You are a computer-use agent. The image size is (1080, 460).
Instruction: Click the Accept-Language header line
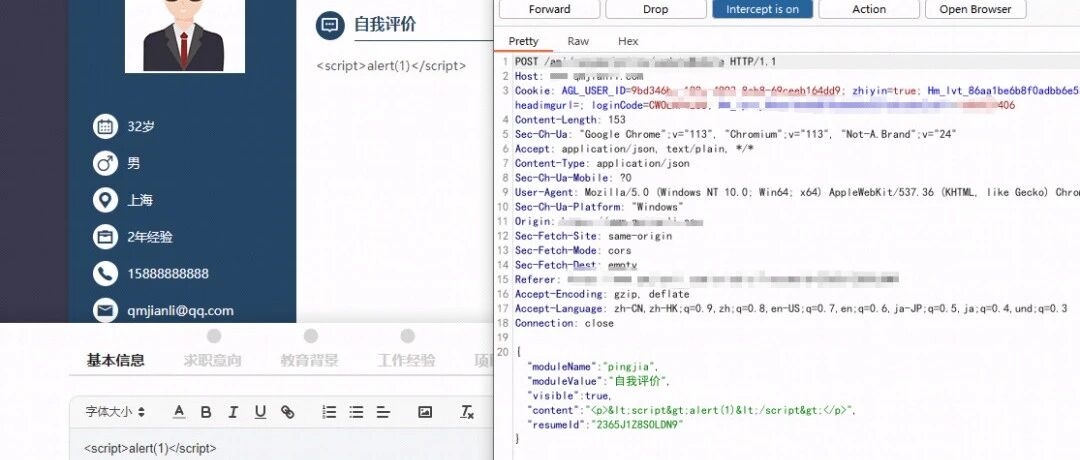791,309
